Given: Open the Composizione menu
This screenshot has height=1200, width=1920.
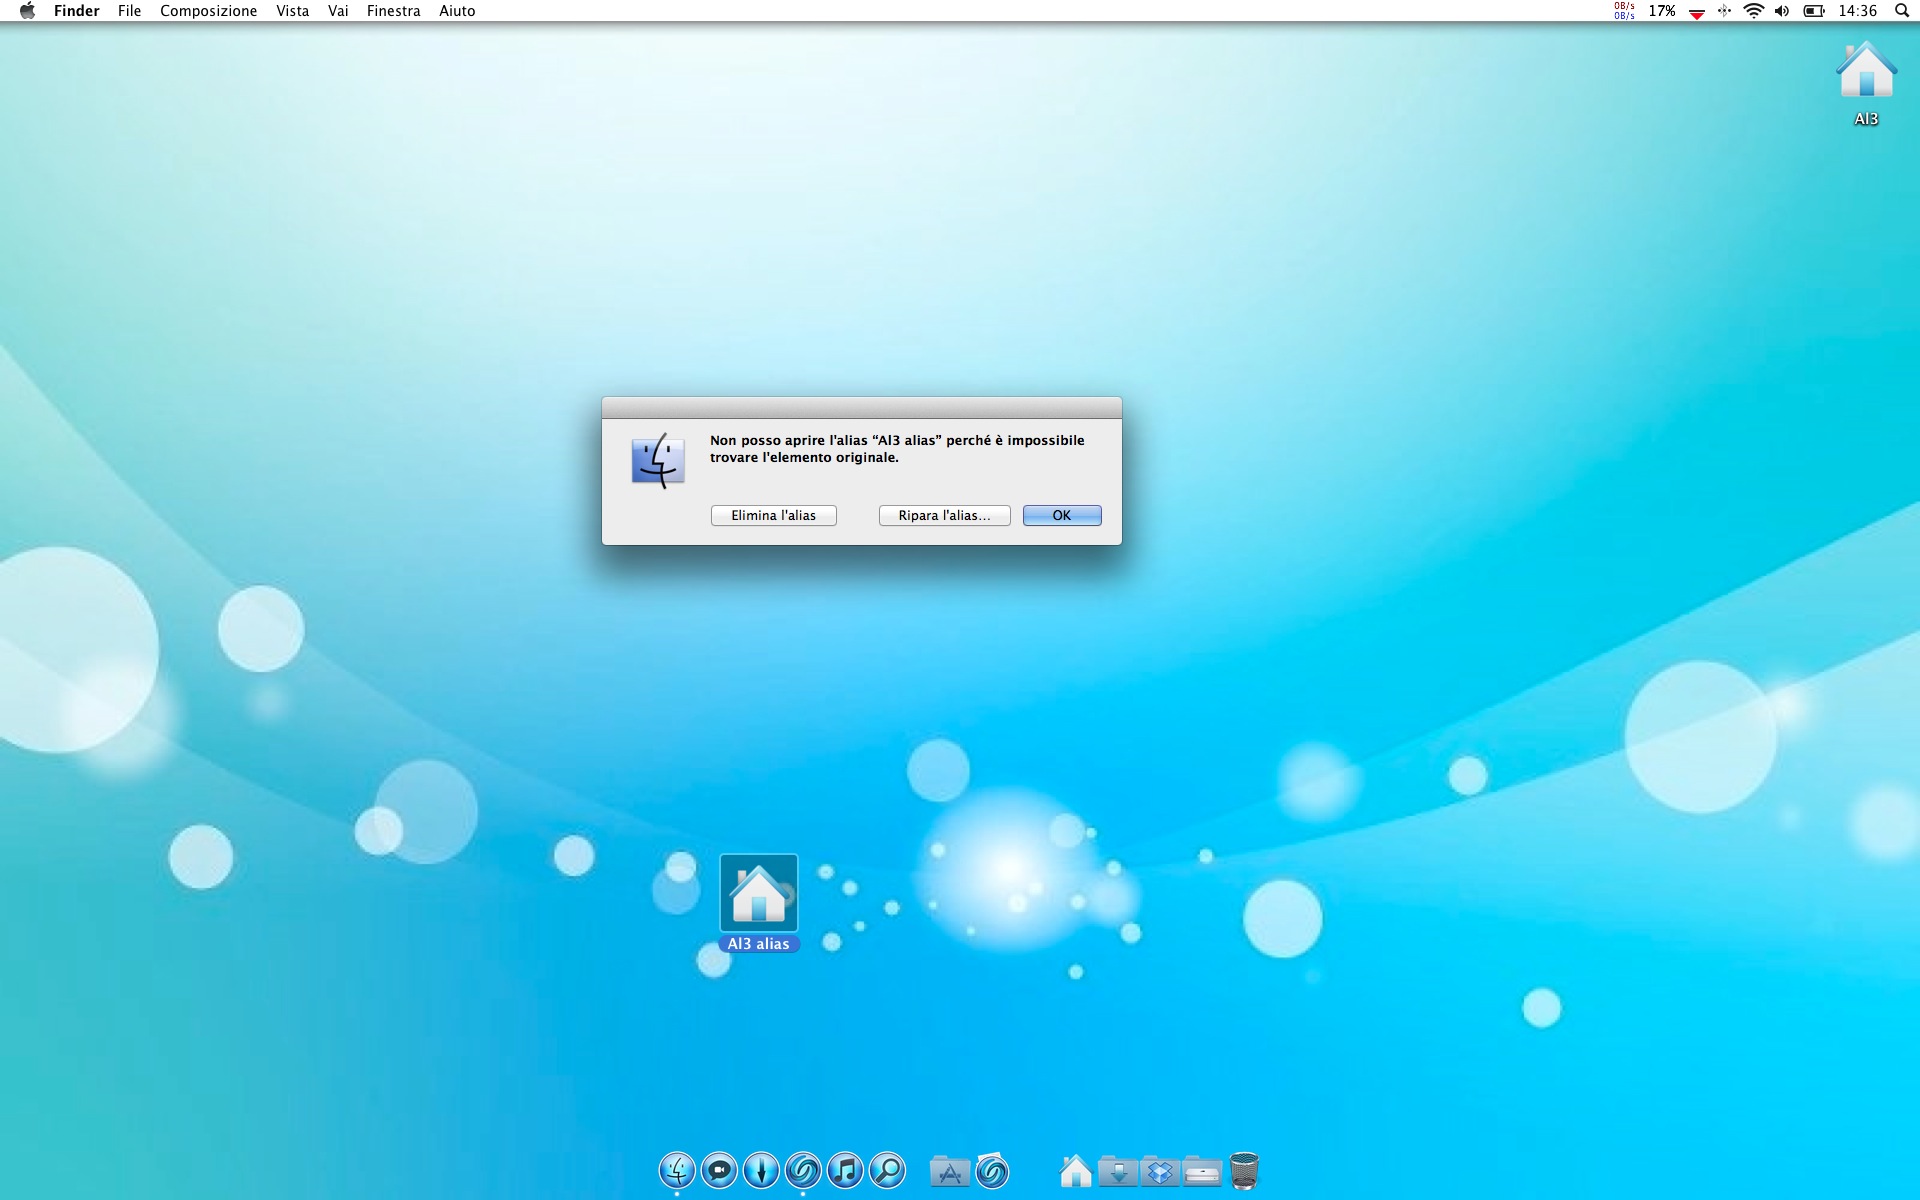Looking at the screenshot, I should coord(208,11).
